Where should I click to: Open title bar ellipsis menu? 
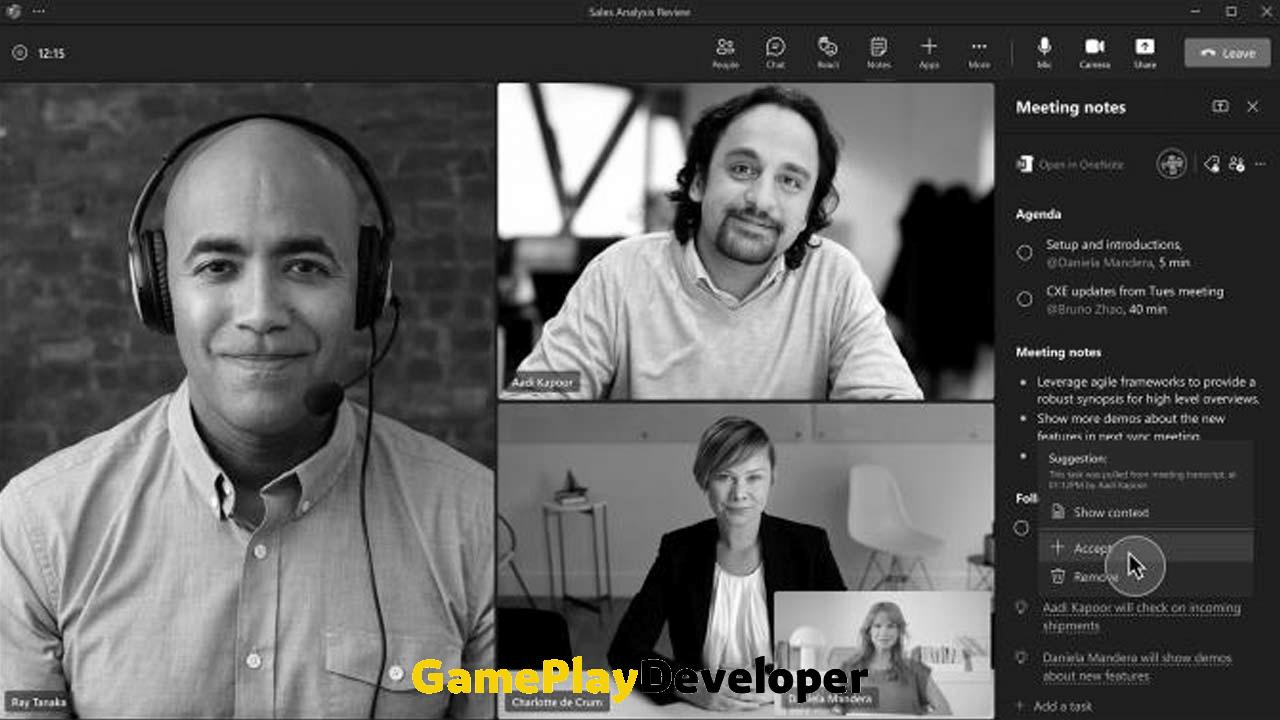click(39, 12)
